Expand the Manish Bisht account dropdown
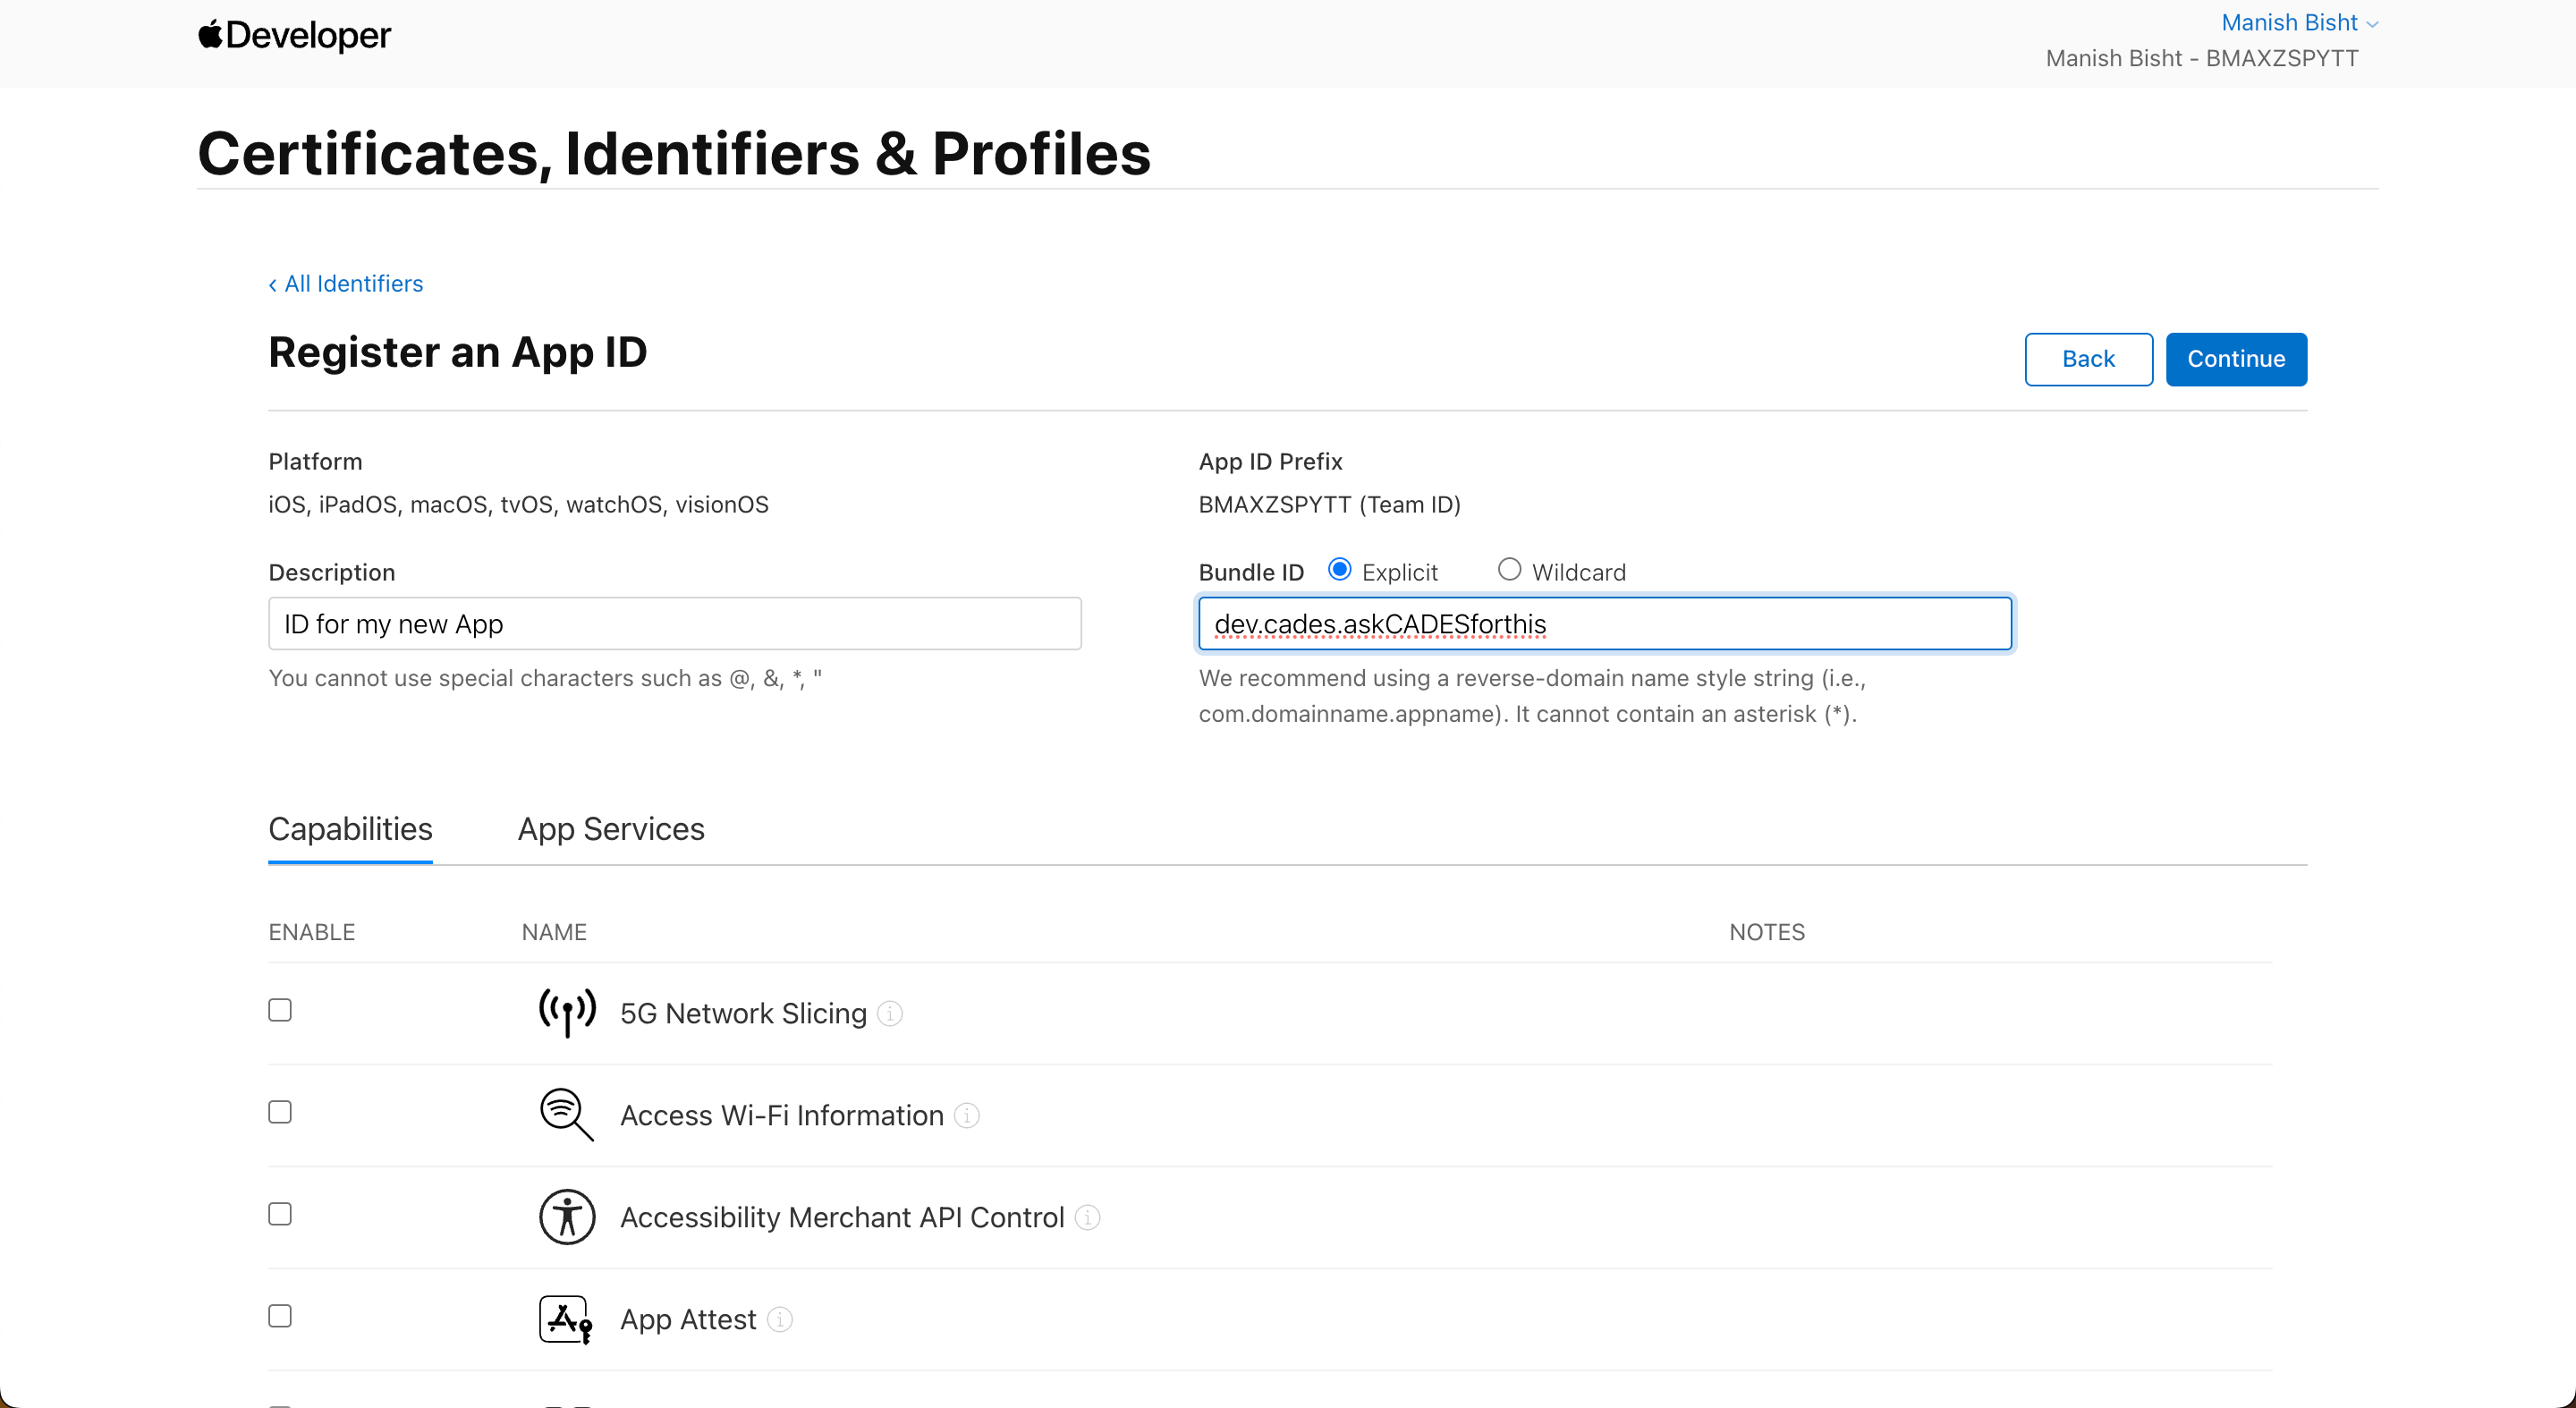This screenshot has height=1408, width=2576. click(x=2299, y=22)
